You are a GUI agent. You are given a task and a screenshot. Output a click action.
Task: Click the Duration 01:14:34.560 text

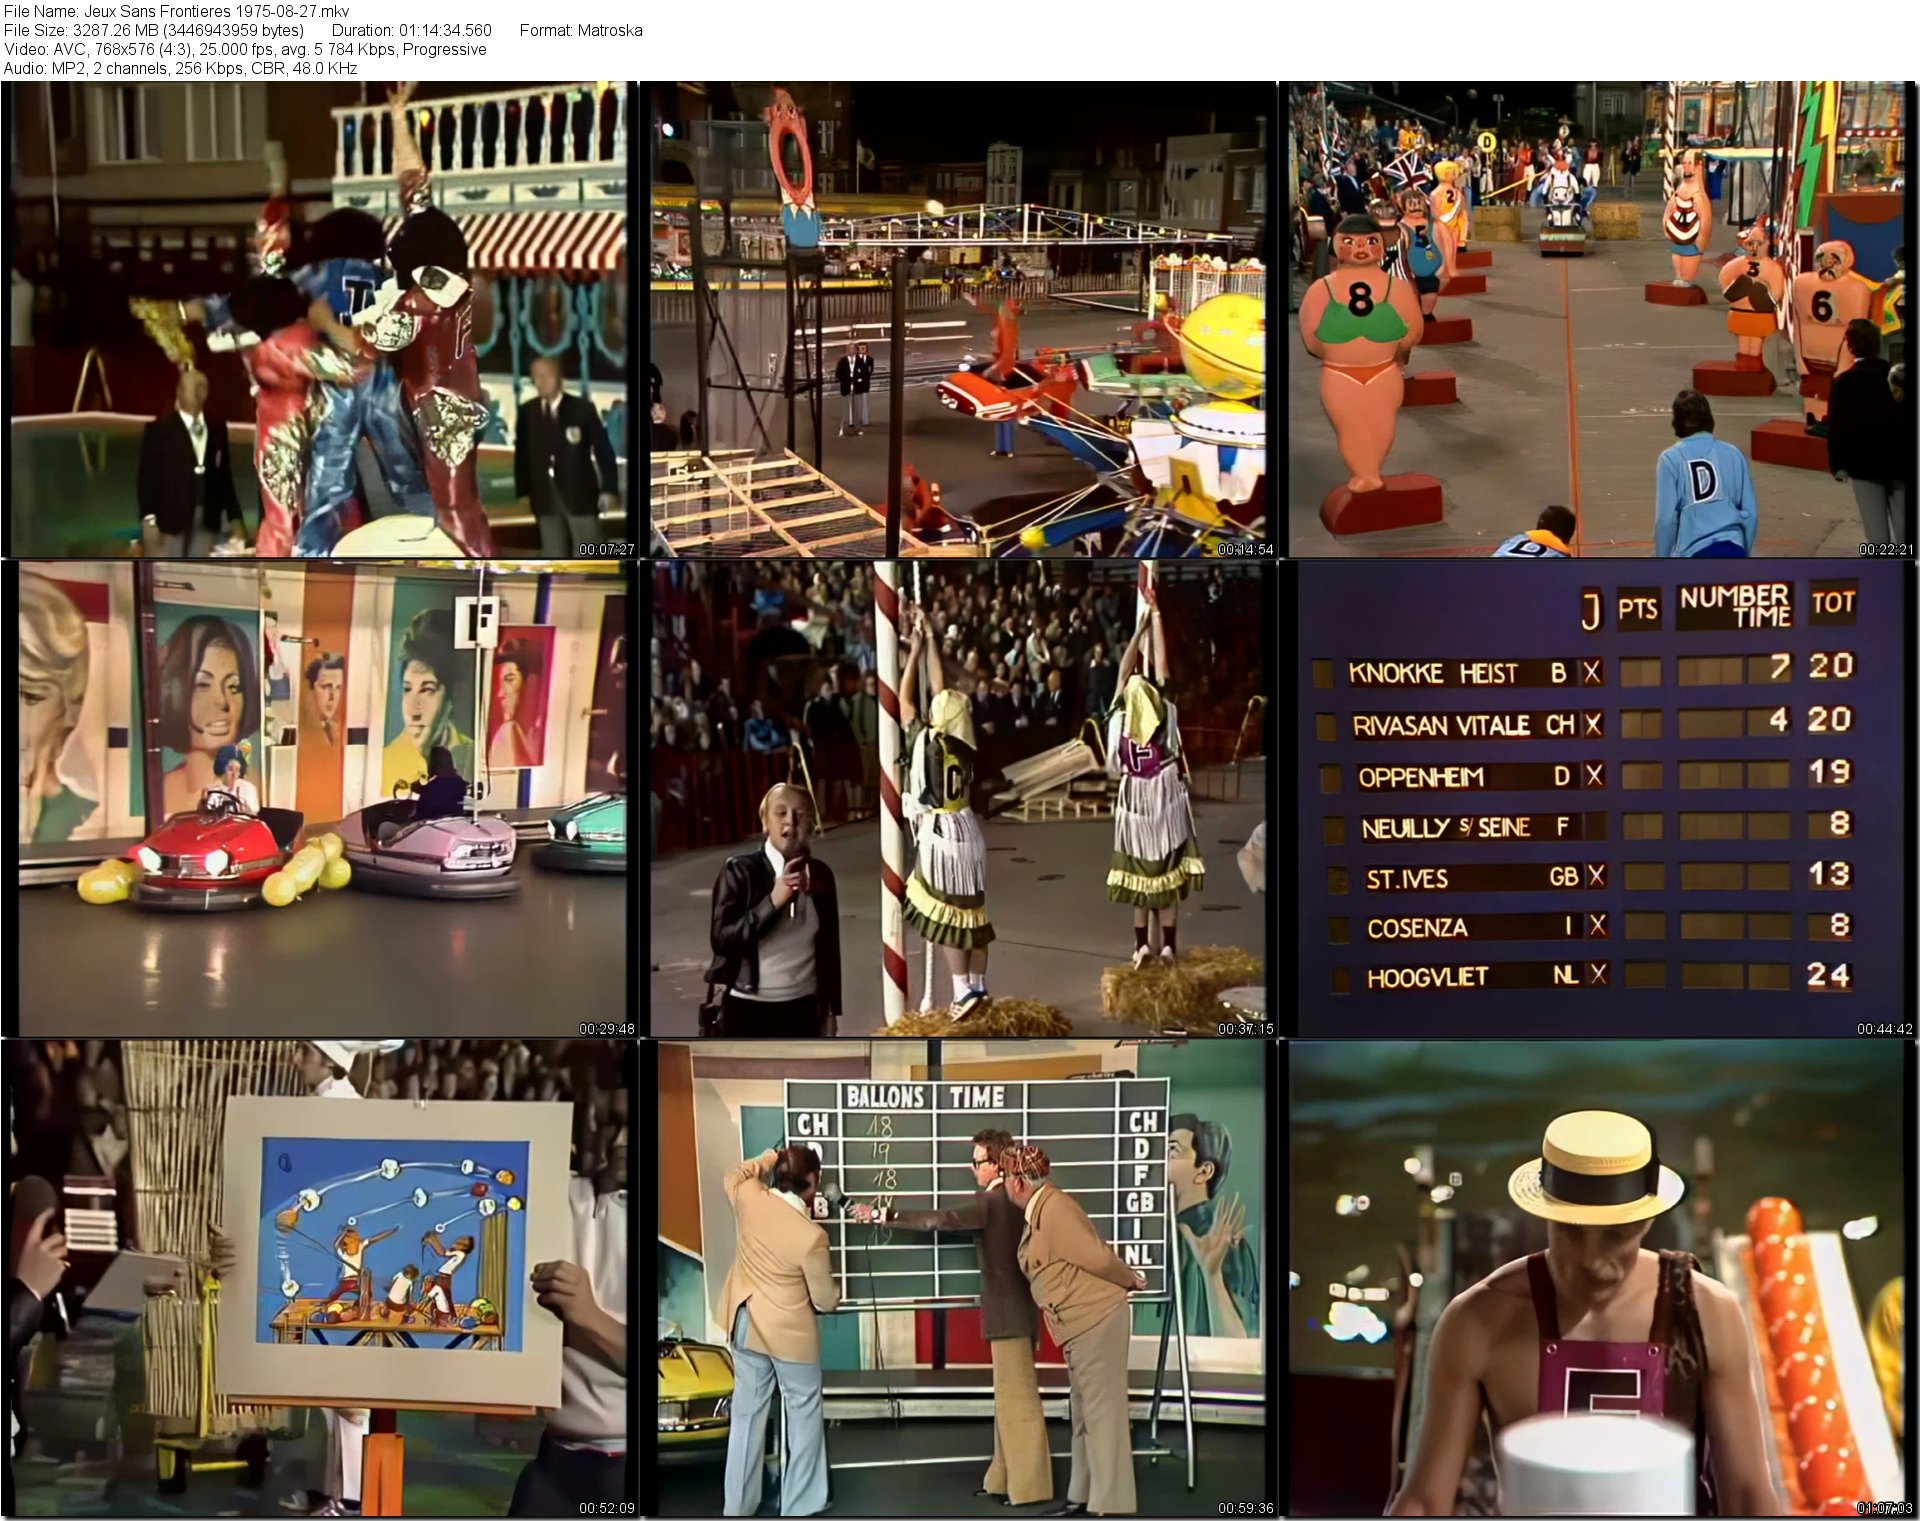point(411,30)
